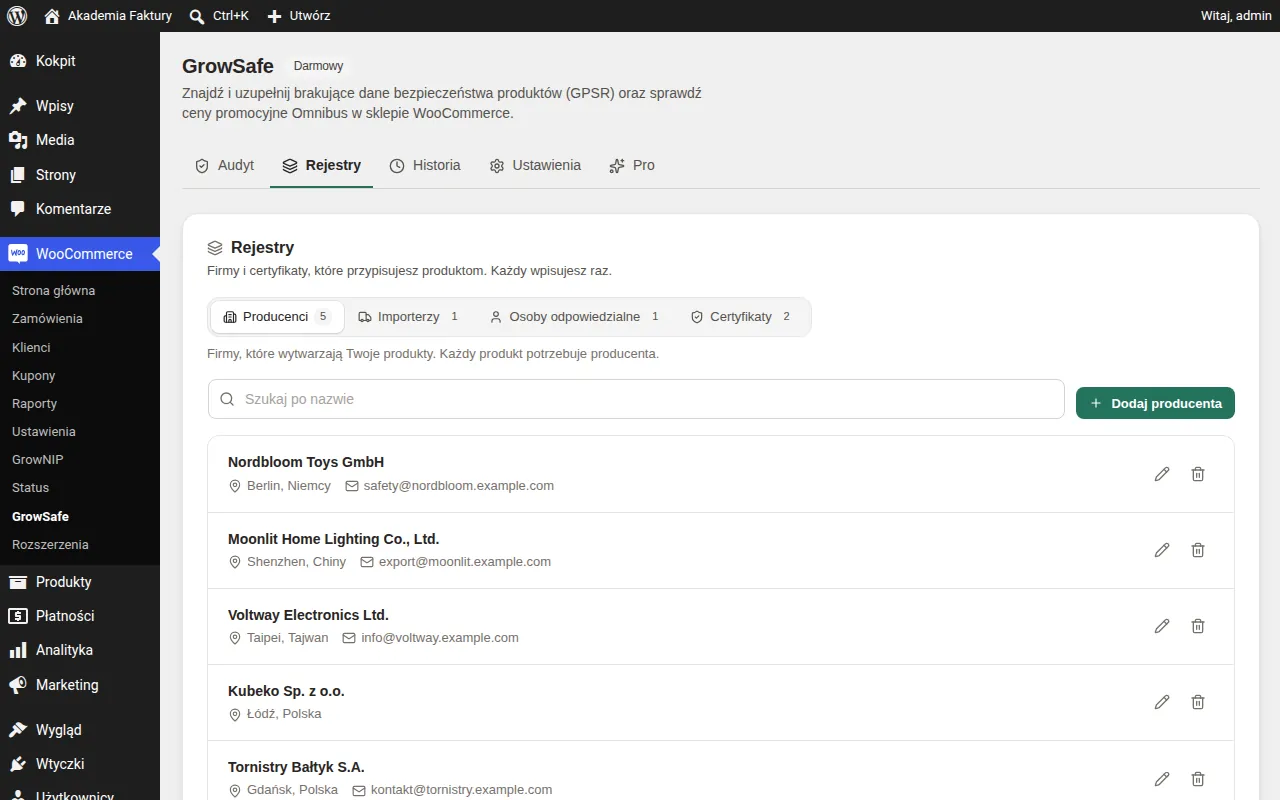This screenshot has width=1280, height=800.
Task: Open the Strony menu
Action: point(80,175)
